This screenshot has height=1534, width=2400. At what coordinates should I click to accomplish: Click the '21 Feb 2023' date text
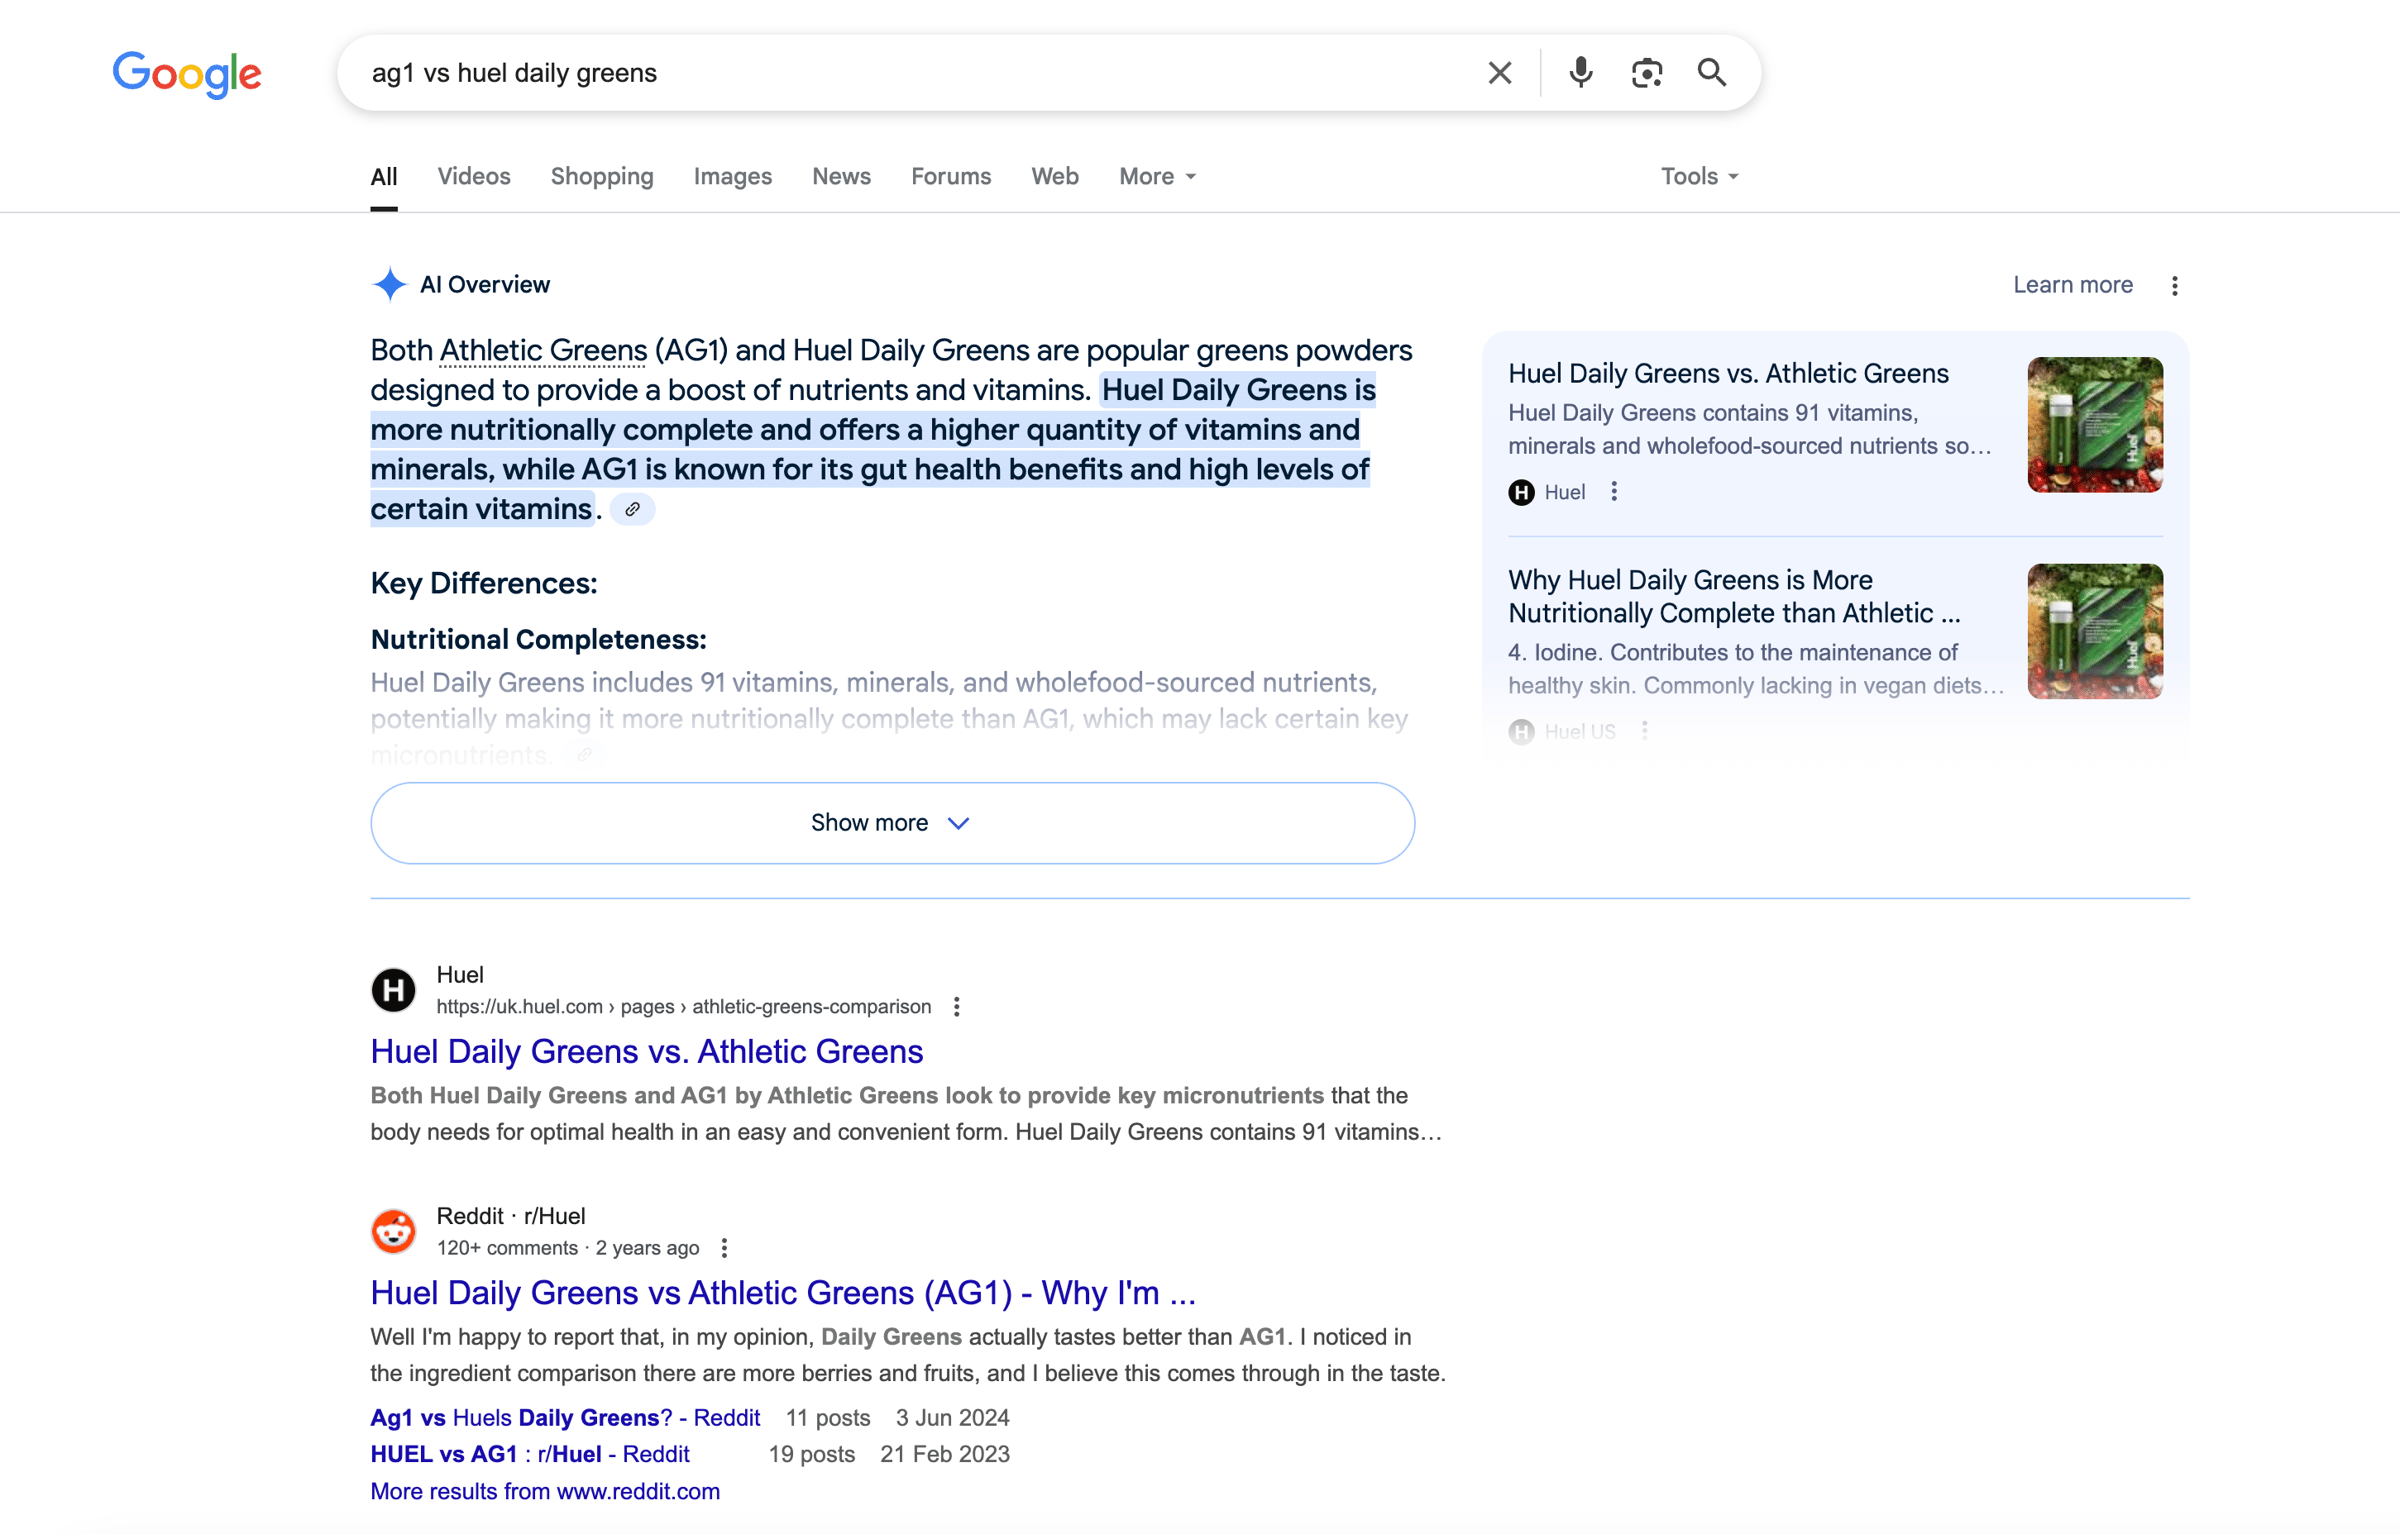[945, 1455]
